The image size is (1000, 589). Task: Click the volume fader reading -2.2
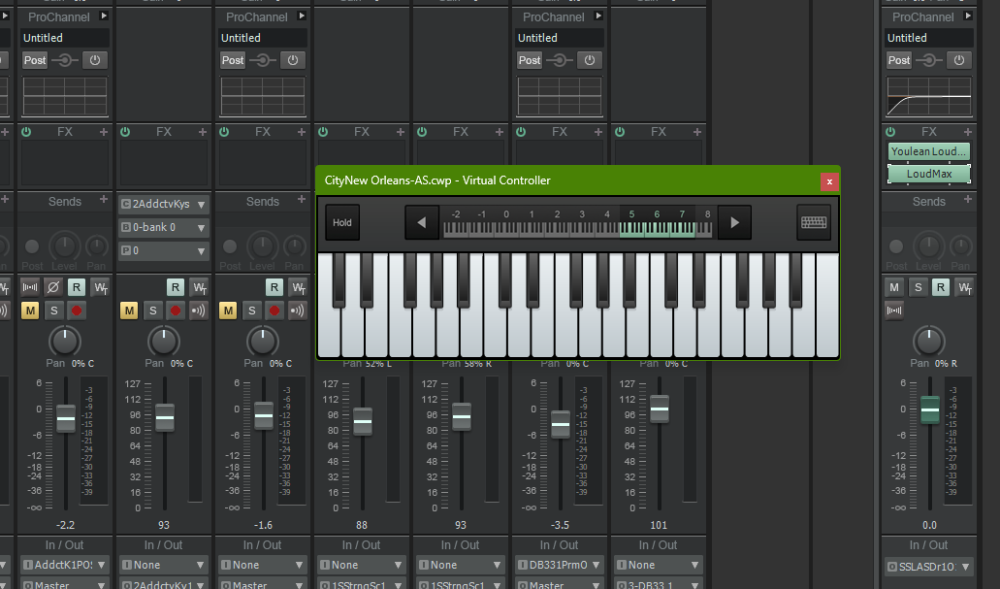66,418
